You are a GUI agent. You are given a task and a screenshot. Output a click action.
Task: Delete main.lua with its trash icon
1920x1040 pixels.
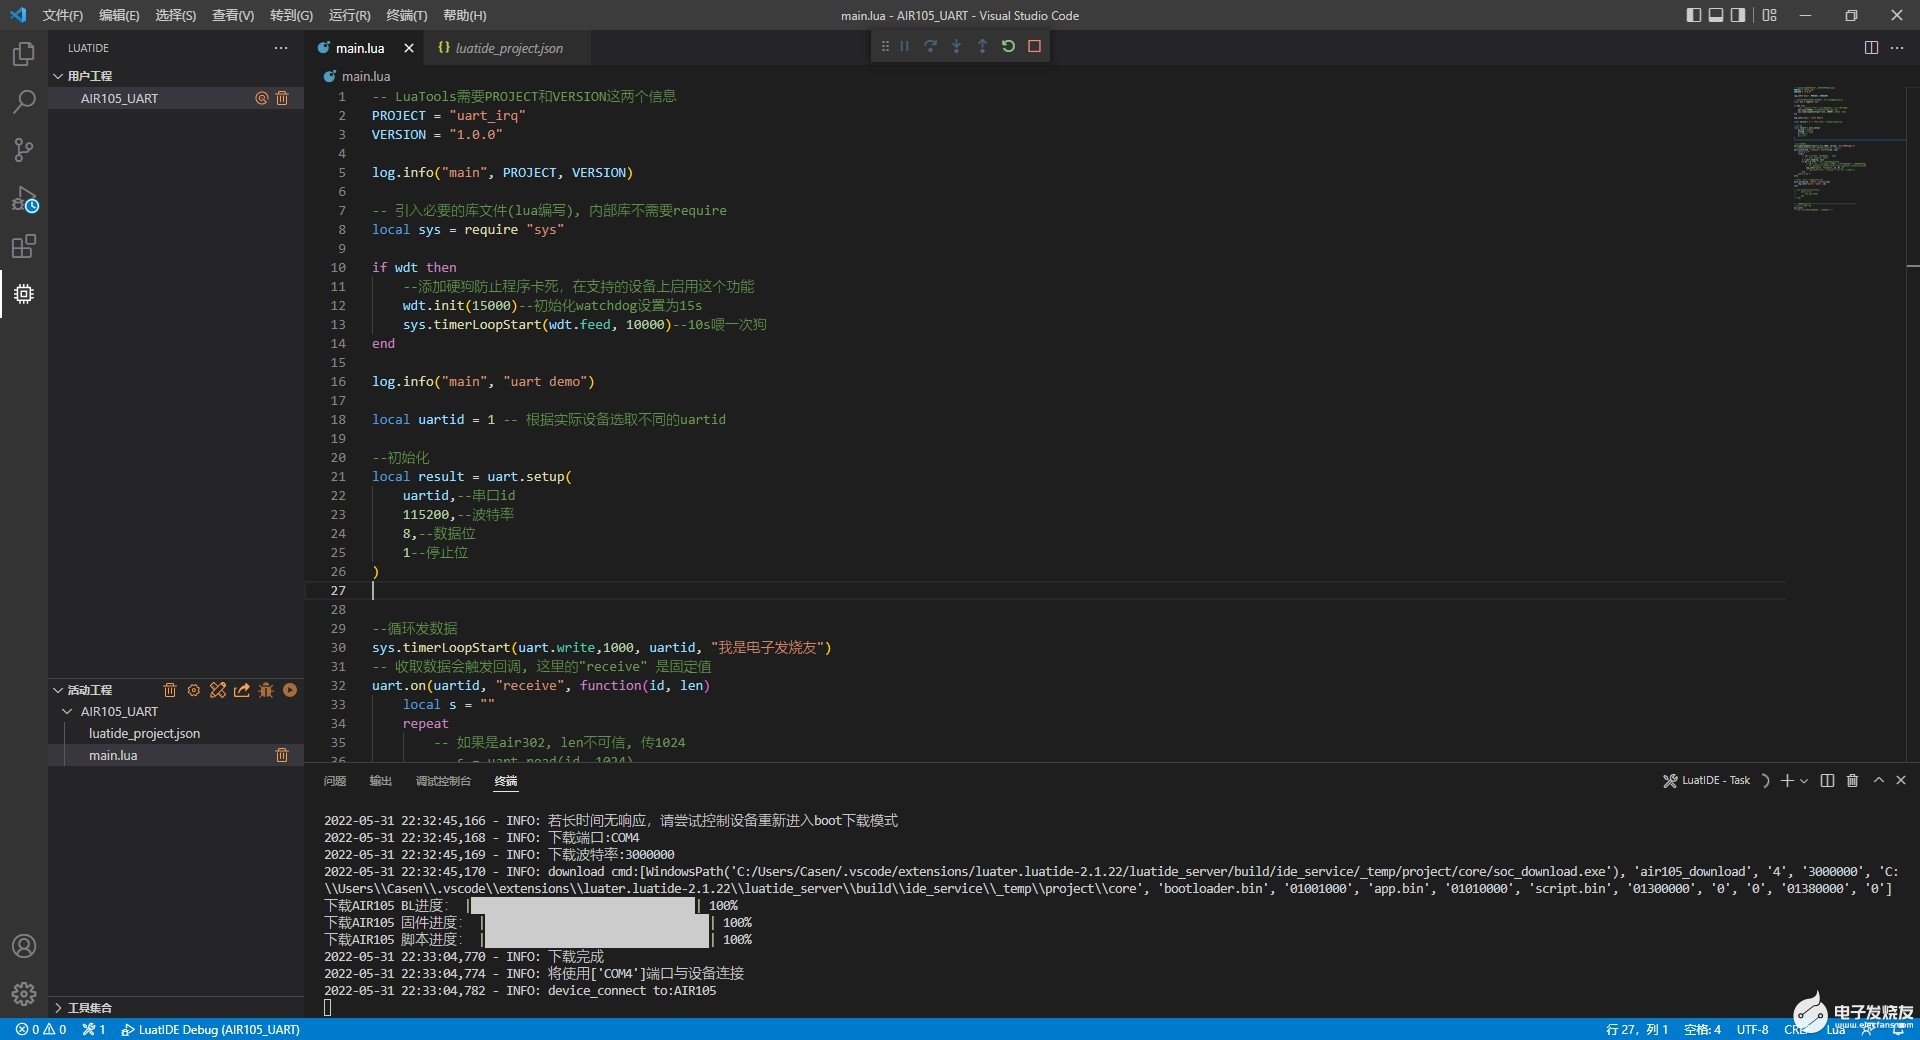click(x=282, y=755)
